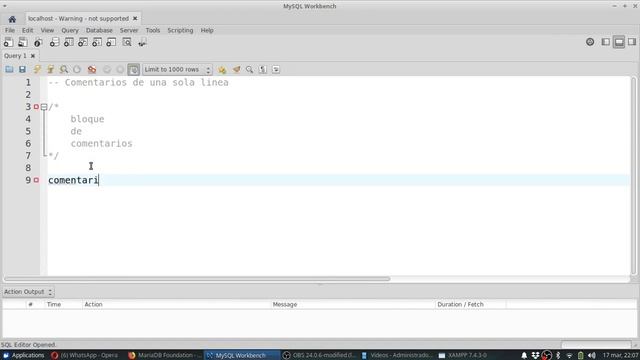The image size is (640, 360).
Task: Click the editor horizontal scrollbar
Action: 198,279
